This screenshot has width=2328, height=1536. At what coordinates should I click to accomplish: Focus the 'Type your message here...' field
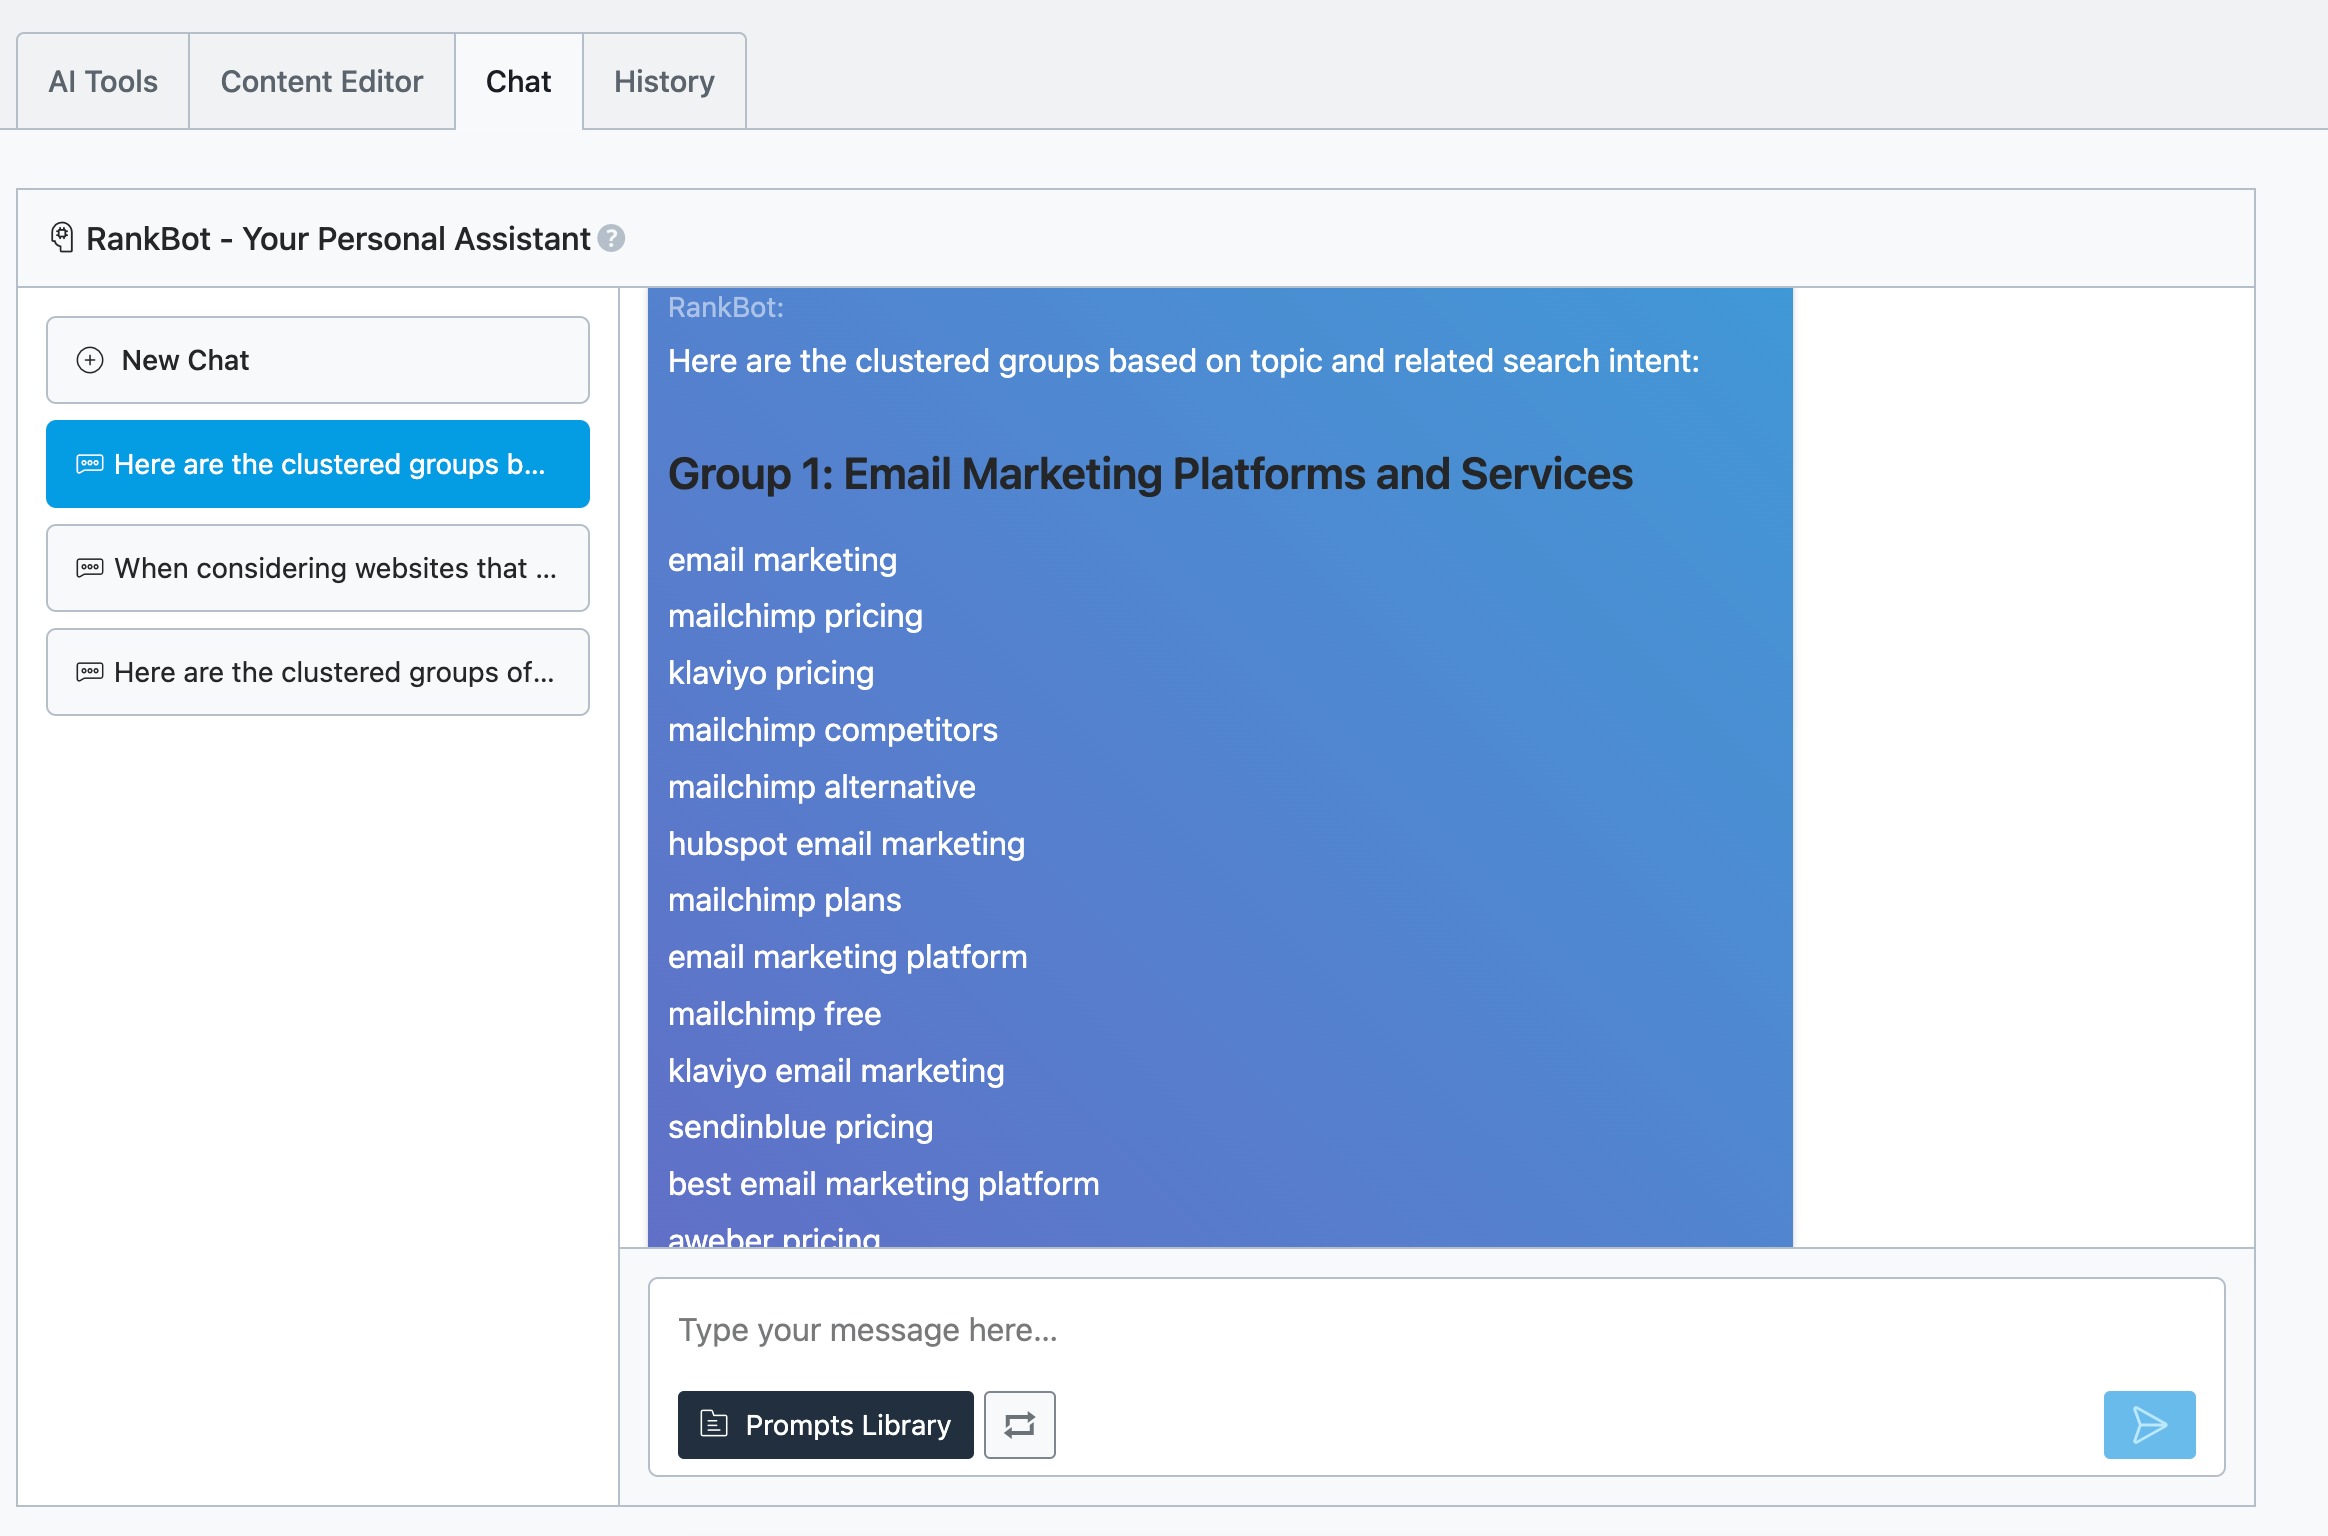pos(1436,1330)
